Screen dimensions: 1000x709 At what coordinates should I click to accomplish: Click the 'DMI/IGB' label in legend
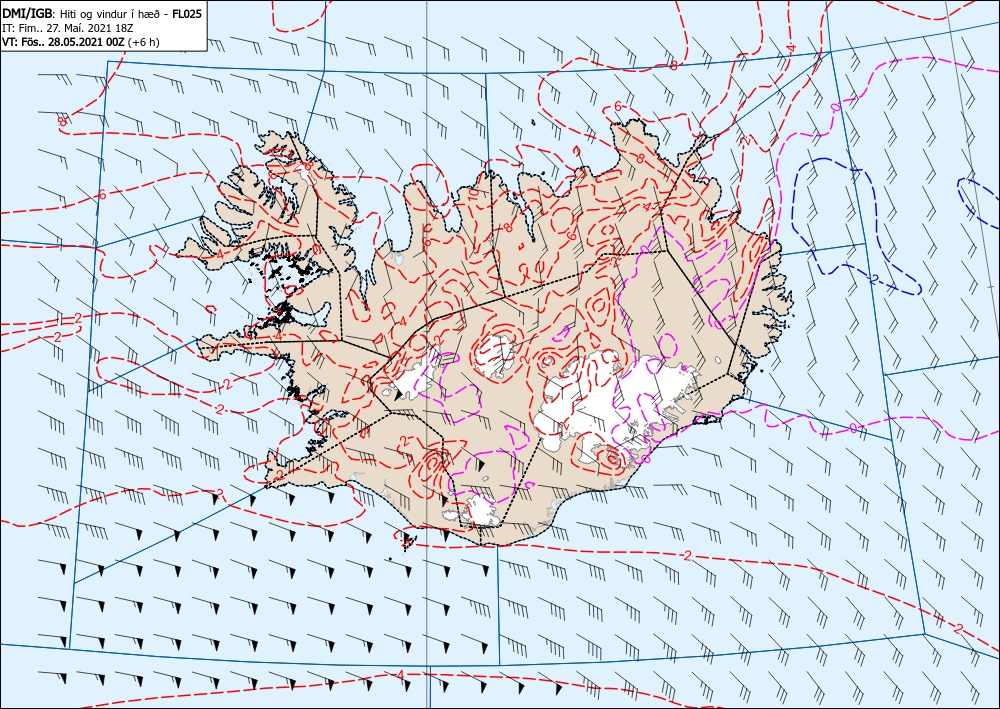[27, 14]
